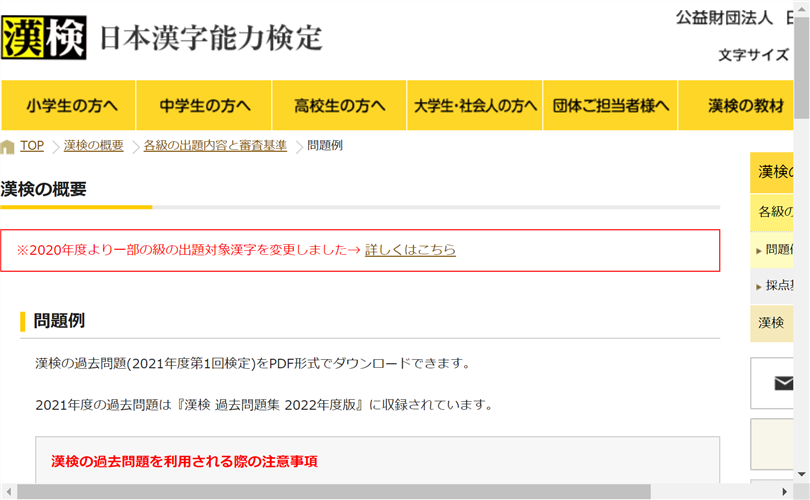The width and height of the screenshot is (810, 500).
Task: Click scroll down arrow on vertical scrollbar
Action: pyautogui.click(x=802, y=474)
